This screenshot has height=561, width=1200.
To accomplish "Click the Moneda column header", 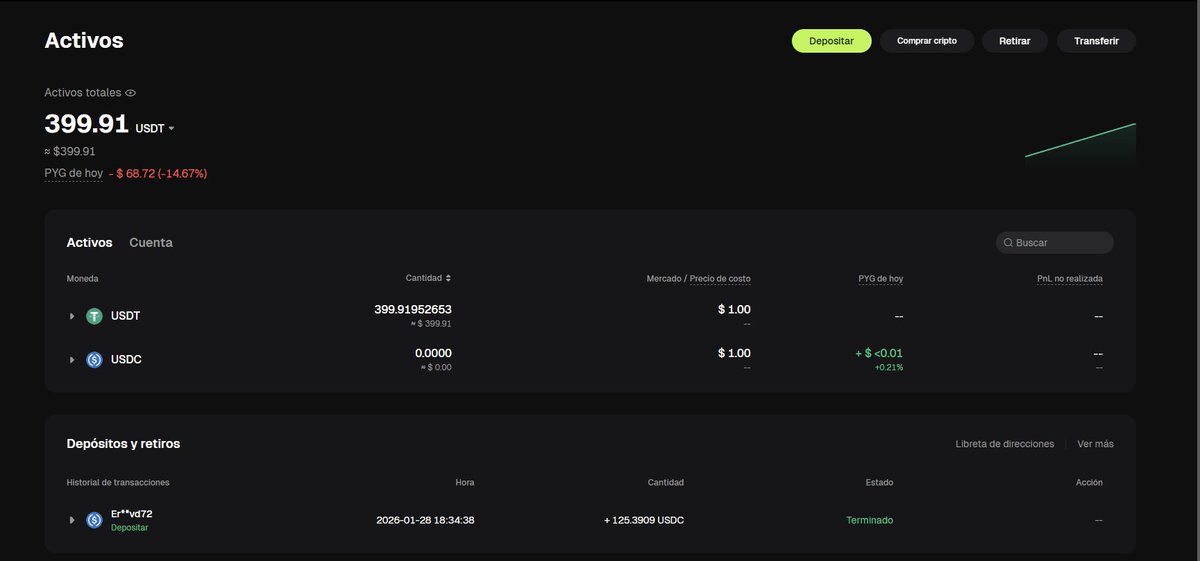I will coord(82,279).
